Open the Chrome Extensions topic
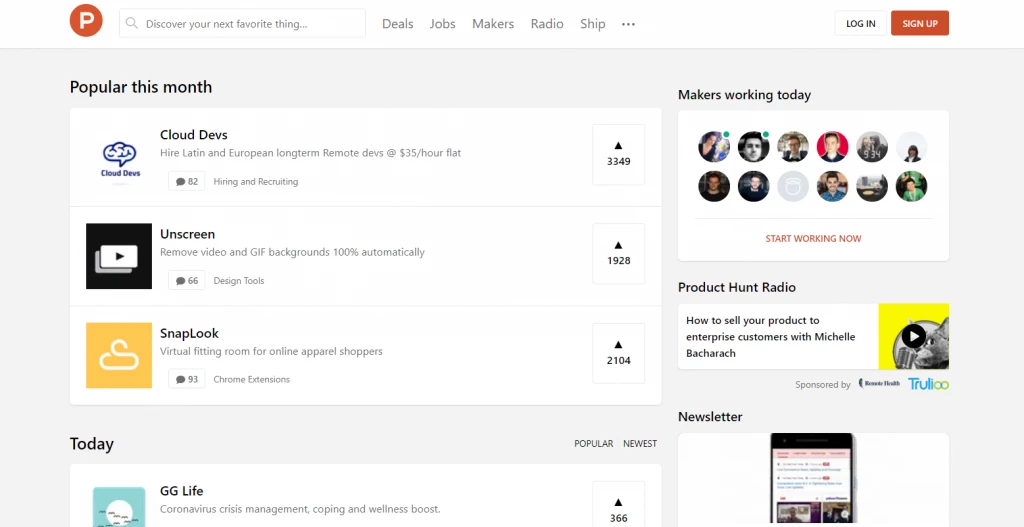 pyautogui.click(x=251, y=379)
